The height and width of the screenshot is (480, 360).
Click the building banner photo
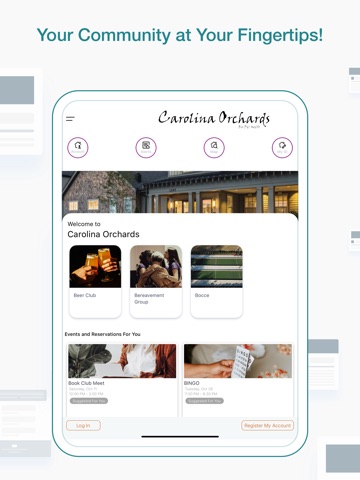180,193
